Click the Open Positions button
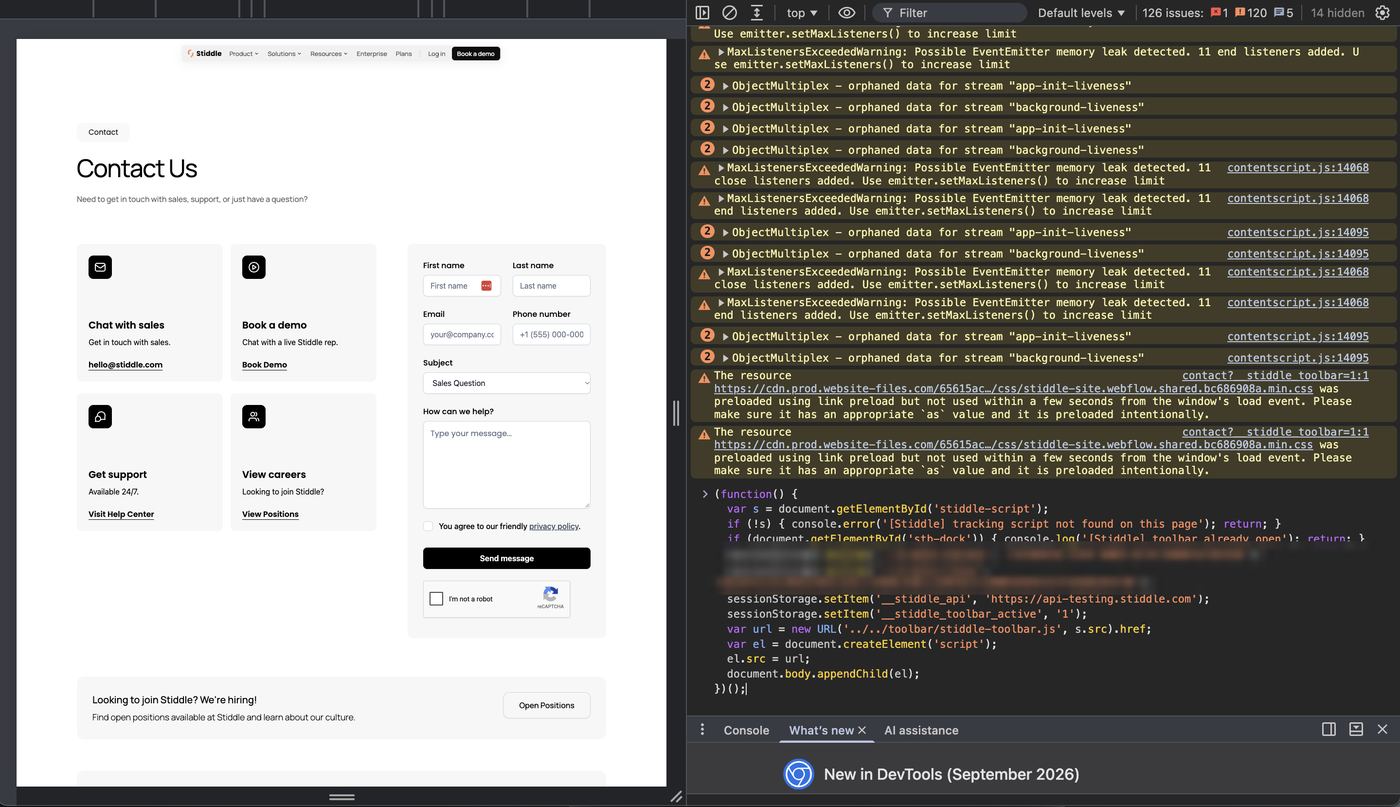Screen dimensions: 1400x807 546,705
